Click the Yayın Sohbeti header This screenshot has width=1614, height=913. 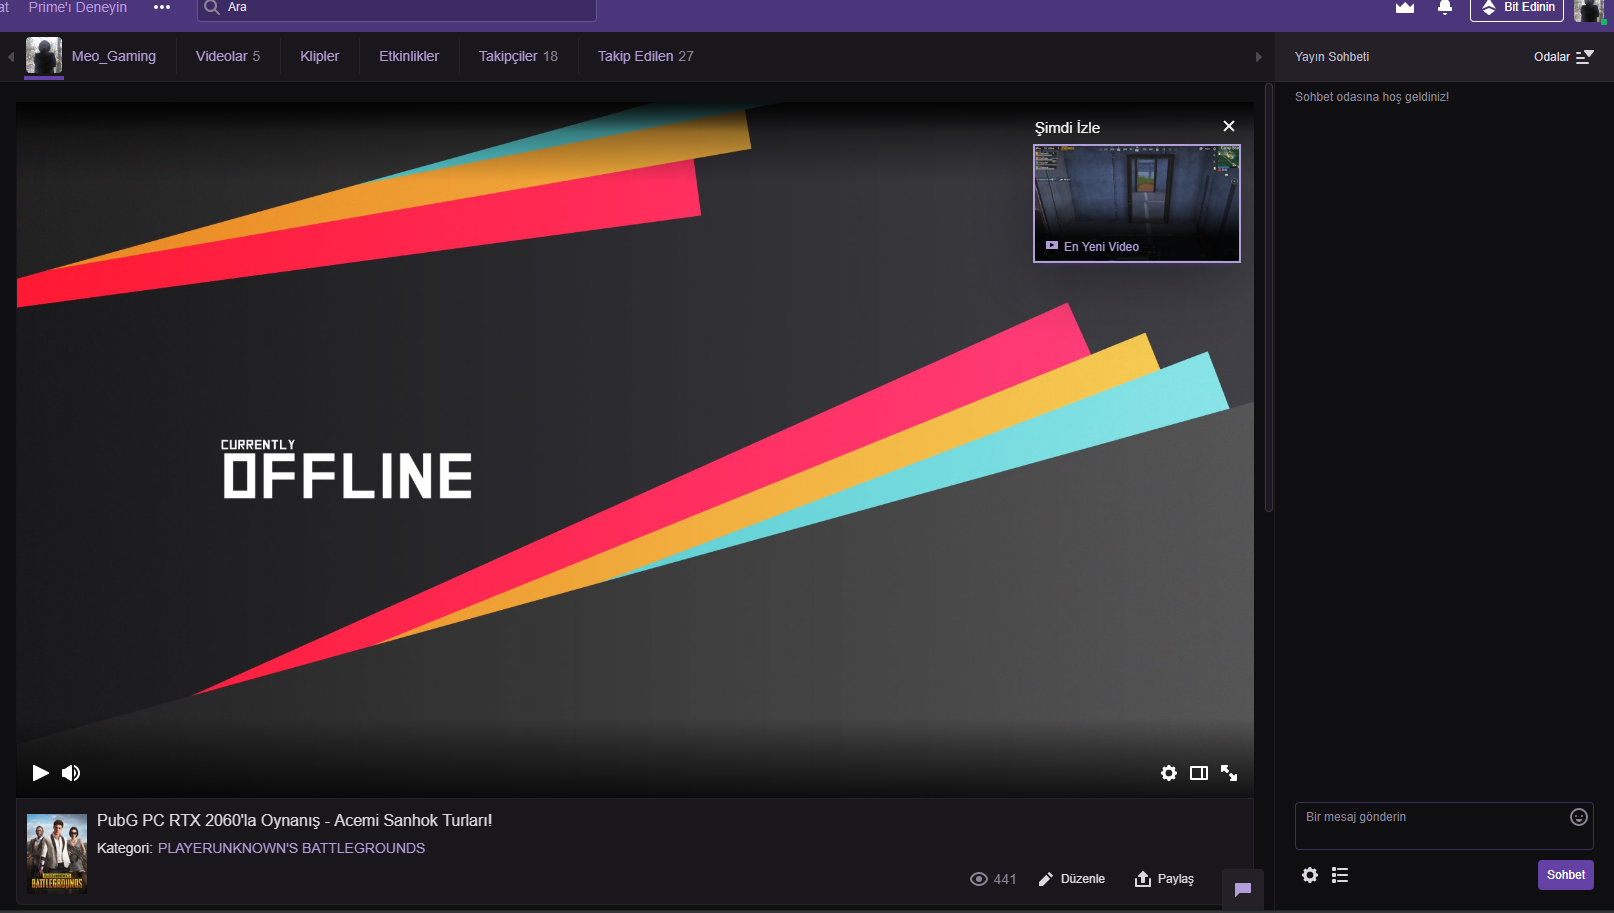1332,57
